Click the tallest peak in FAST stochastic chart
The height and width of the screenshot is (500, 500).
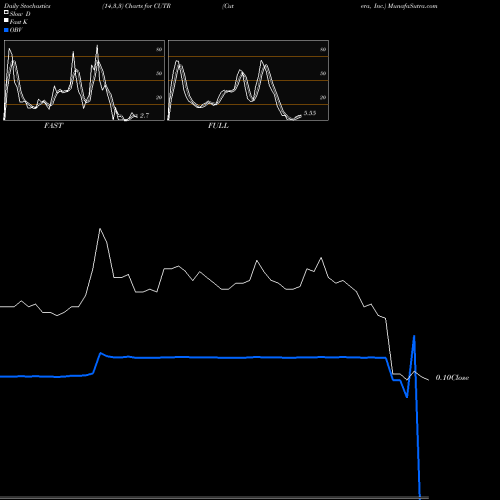click(x=97, y=46)
